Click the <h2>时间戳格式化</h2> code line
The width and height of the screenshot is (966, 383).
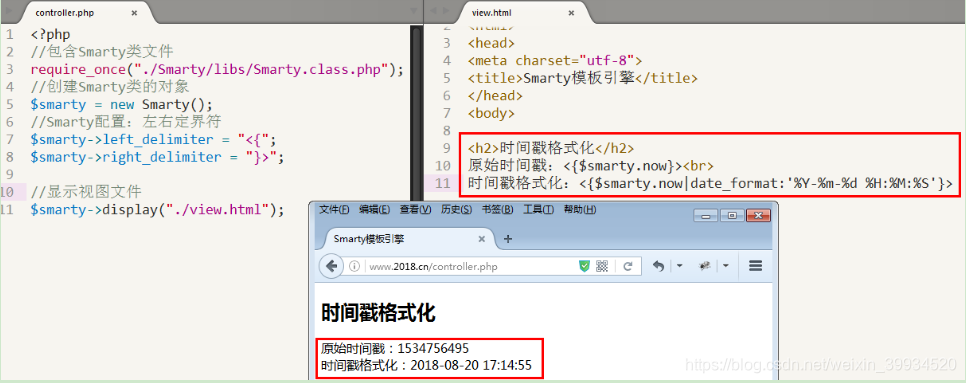(x=551, y=148)
